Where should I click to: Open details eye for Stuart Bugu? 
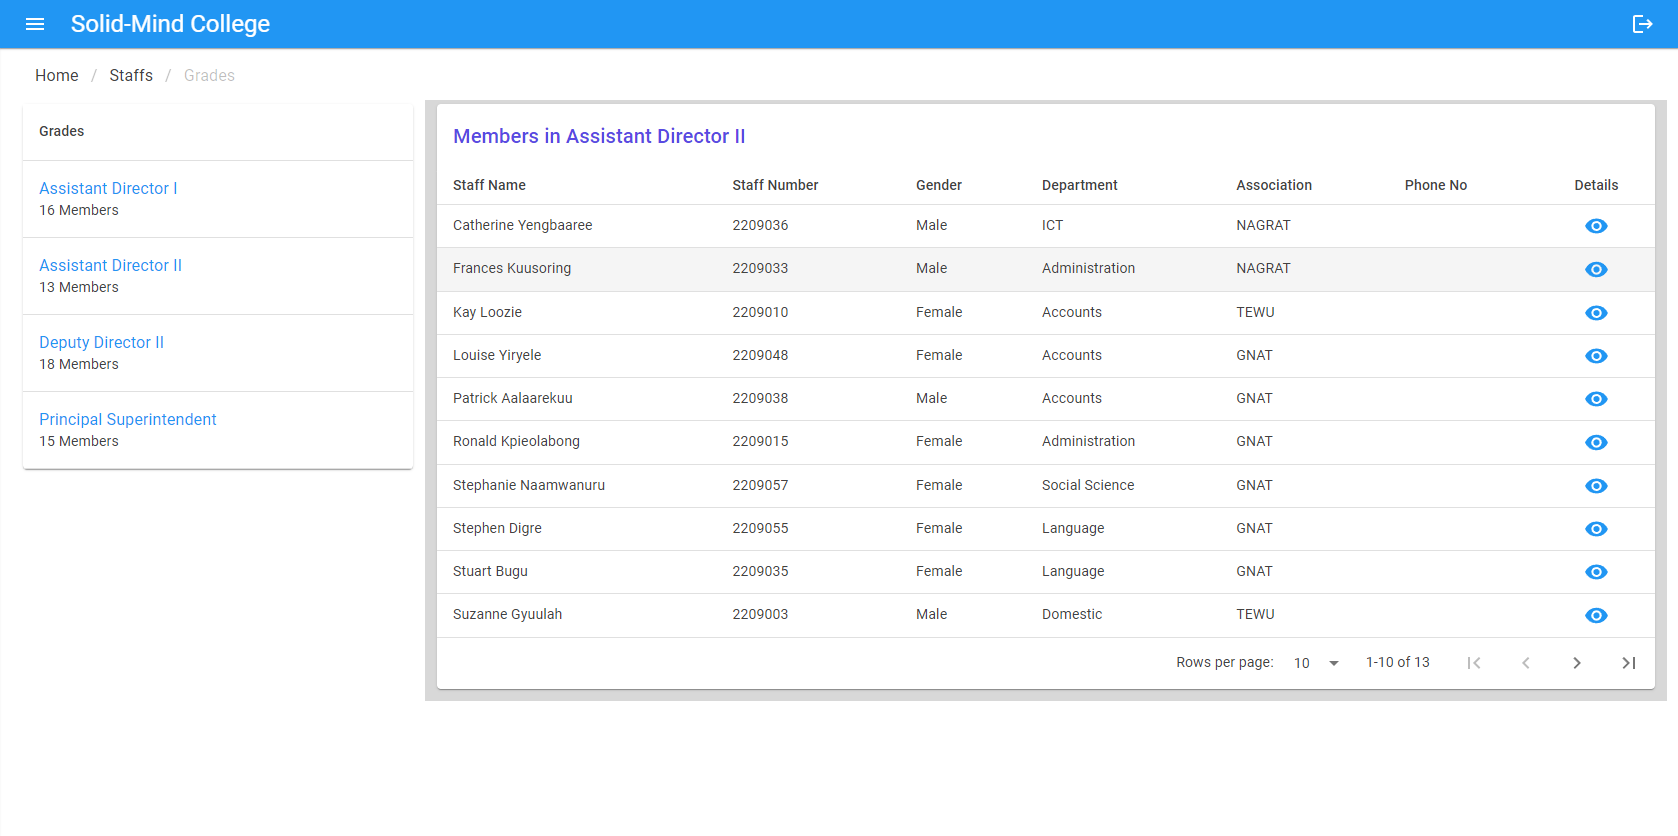[x=1596, y=572]
